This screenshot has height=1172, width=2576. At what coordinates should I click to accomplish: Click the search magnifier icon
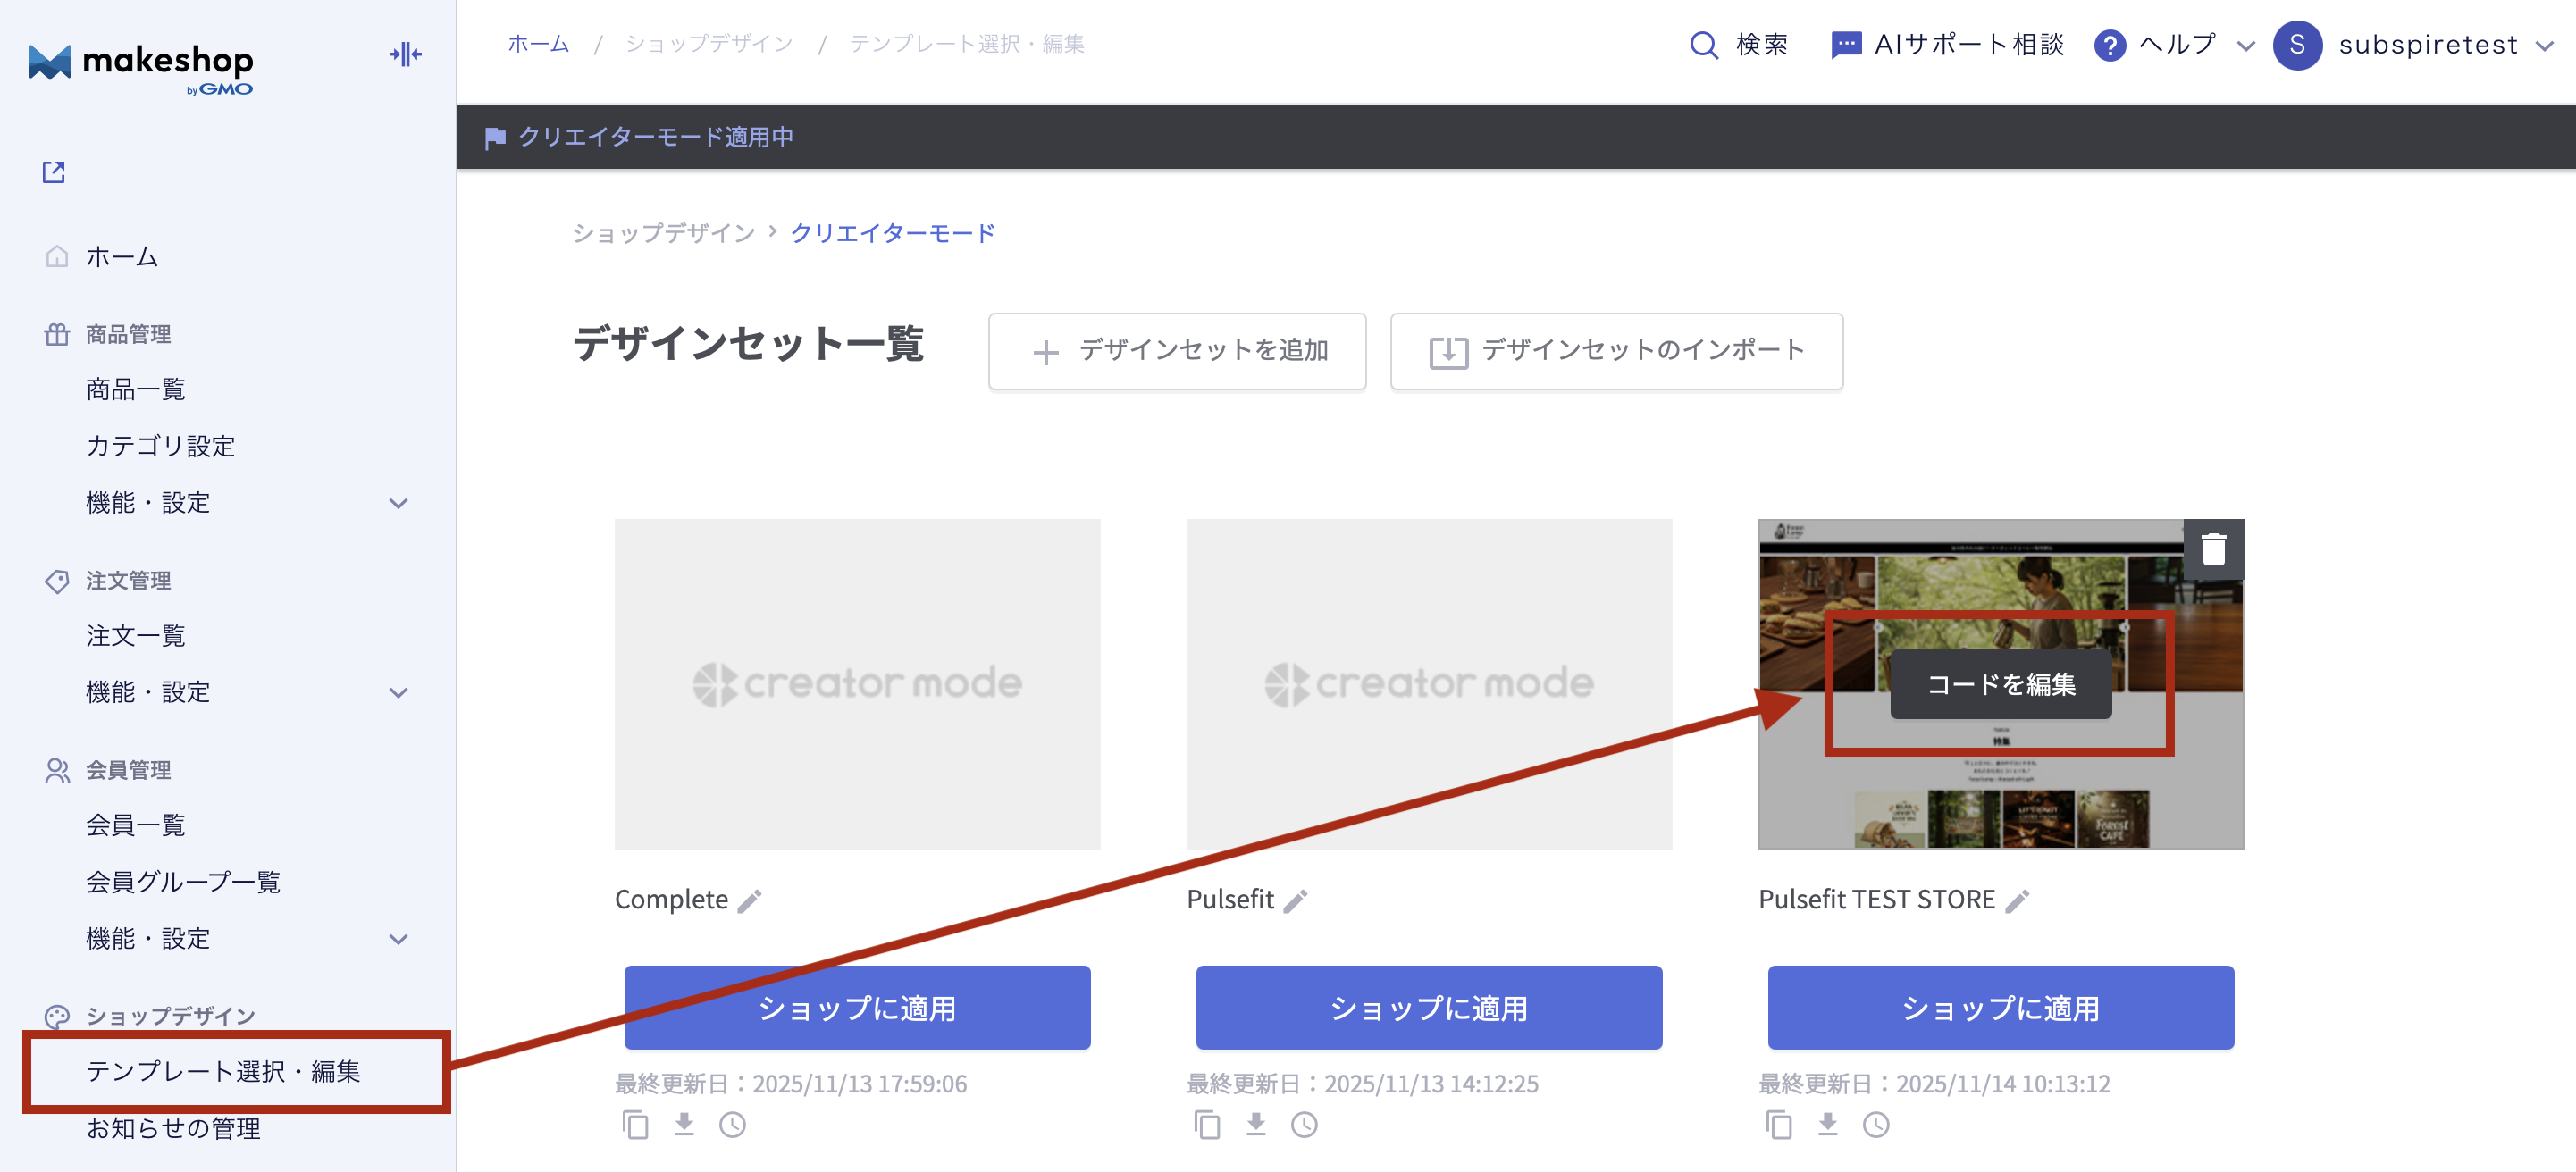tap(1703, 45)
